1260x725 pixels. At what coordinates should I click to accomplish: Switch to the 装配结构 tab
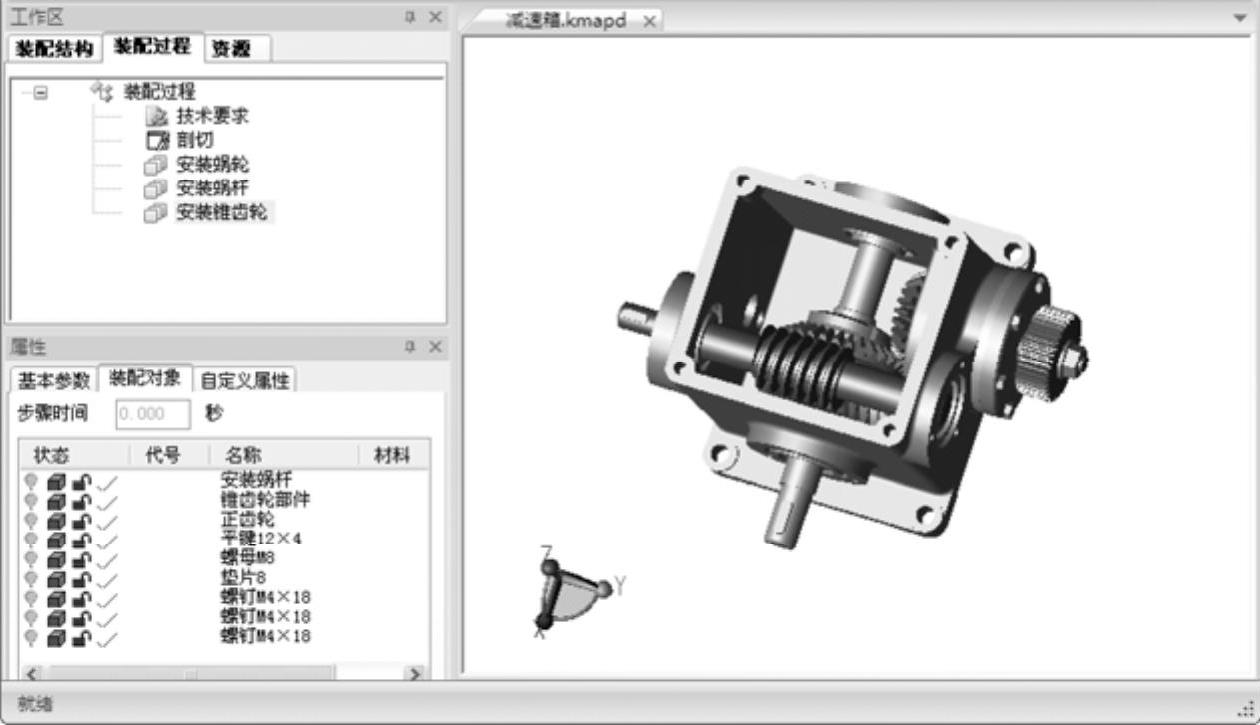55,48
